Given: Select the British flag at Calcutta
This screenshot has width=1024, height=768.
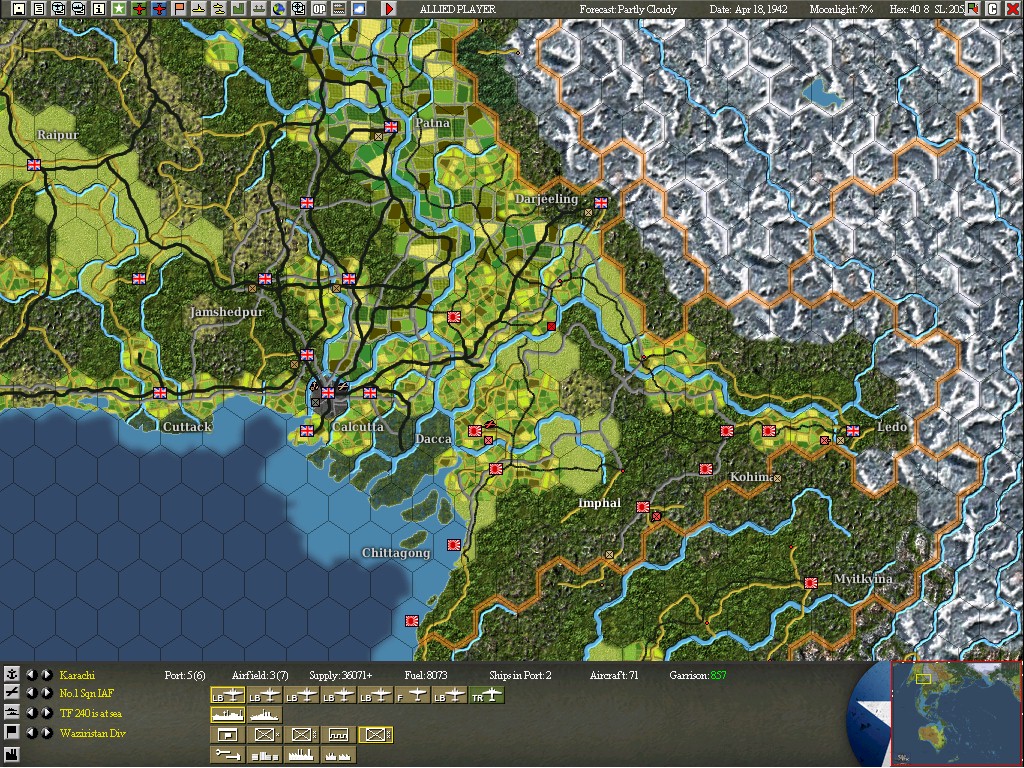Looking at the screenshot, I should point(328,392).
